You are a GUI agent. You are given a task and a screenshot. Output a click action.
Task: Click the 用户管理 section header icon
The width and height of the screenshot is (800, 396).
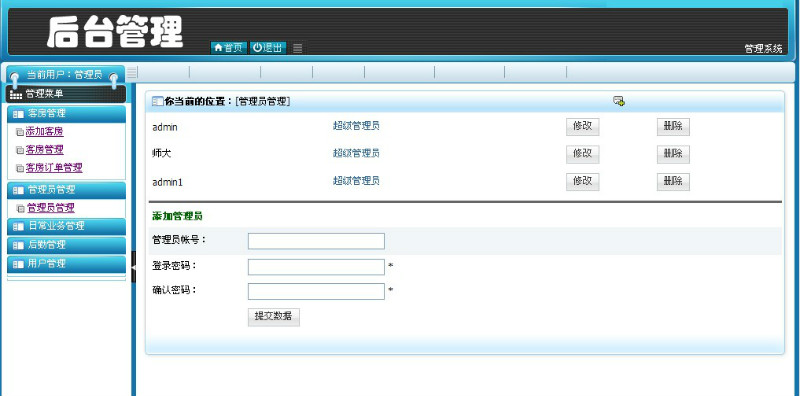[x=18, y=264]
